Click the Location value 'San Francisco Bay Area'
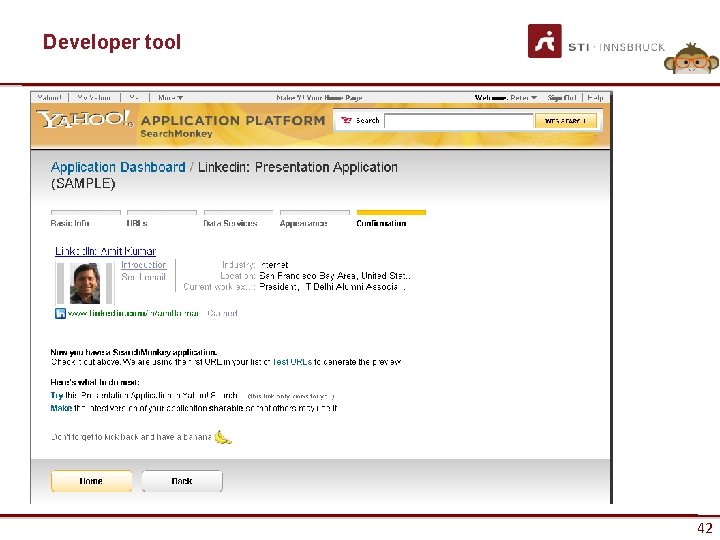 click(x=309, y=276)
